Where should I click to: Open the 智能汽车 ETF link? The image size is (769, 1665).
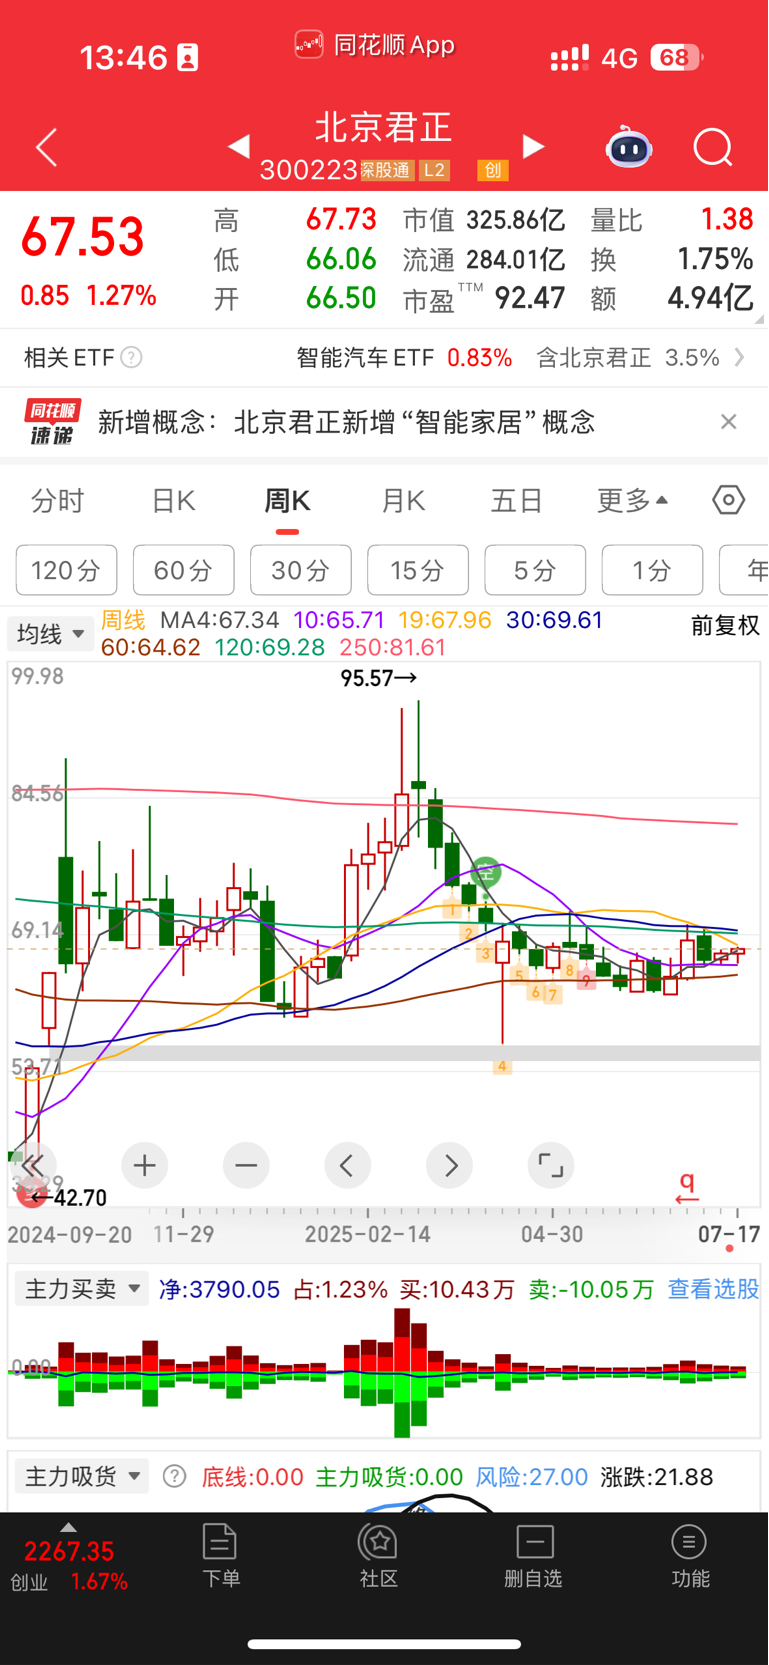[x=365, y=357]
